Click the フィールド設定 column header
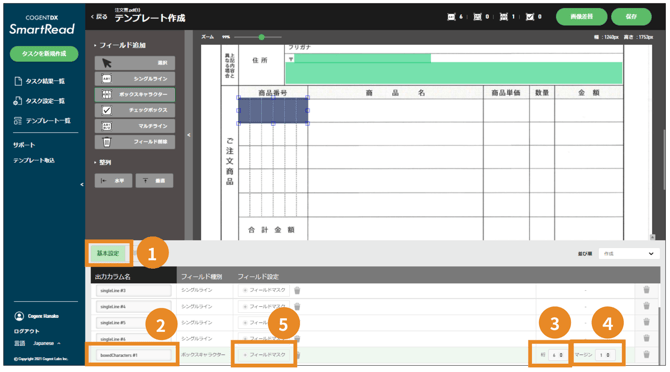 (258, 277)
